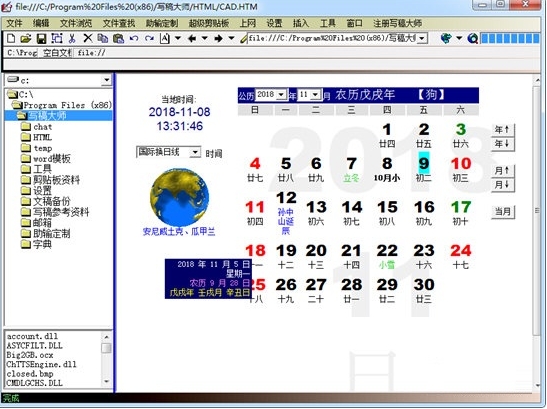
Task: Open the 文件 menu
Action: (x=15, y=23)
